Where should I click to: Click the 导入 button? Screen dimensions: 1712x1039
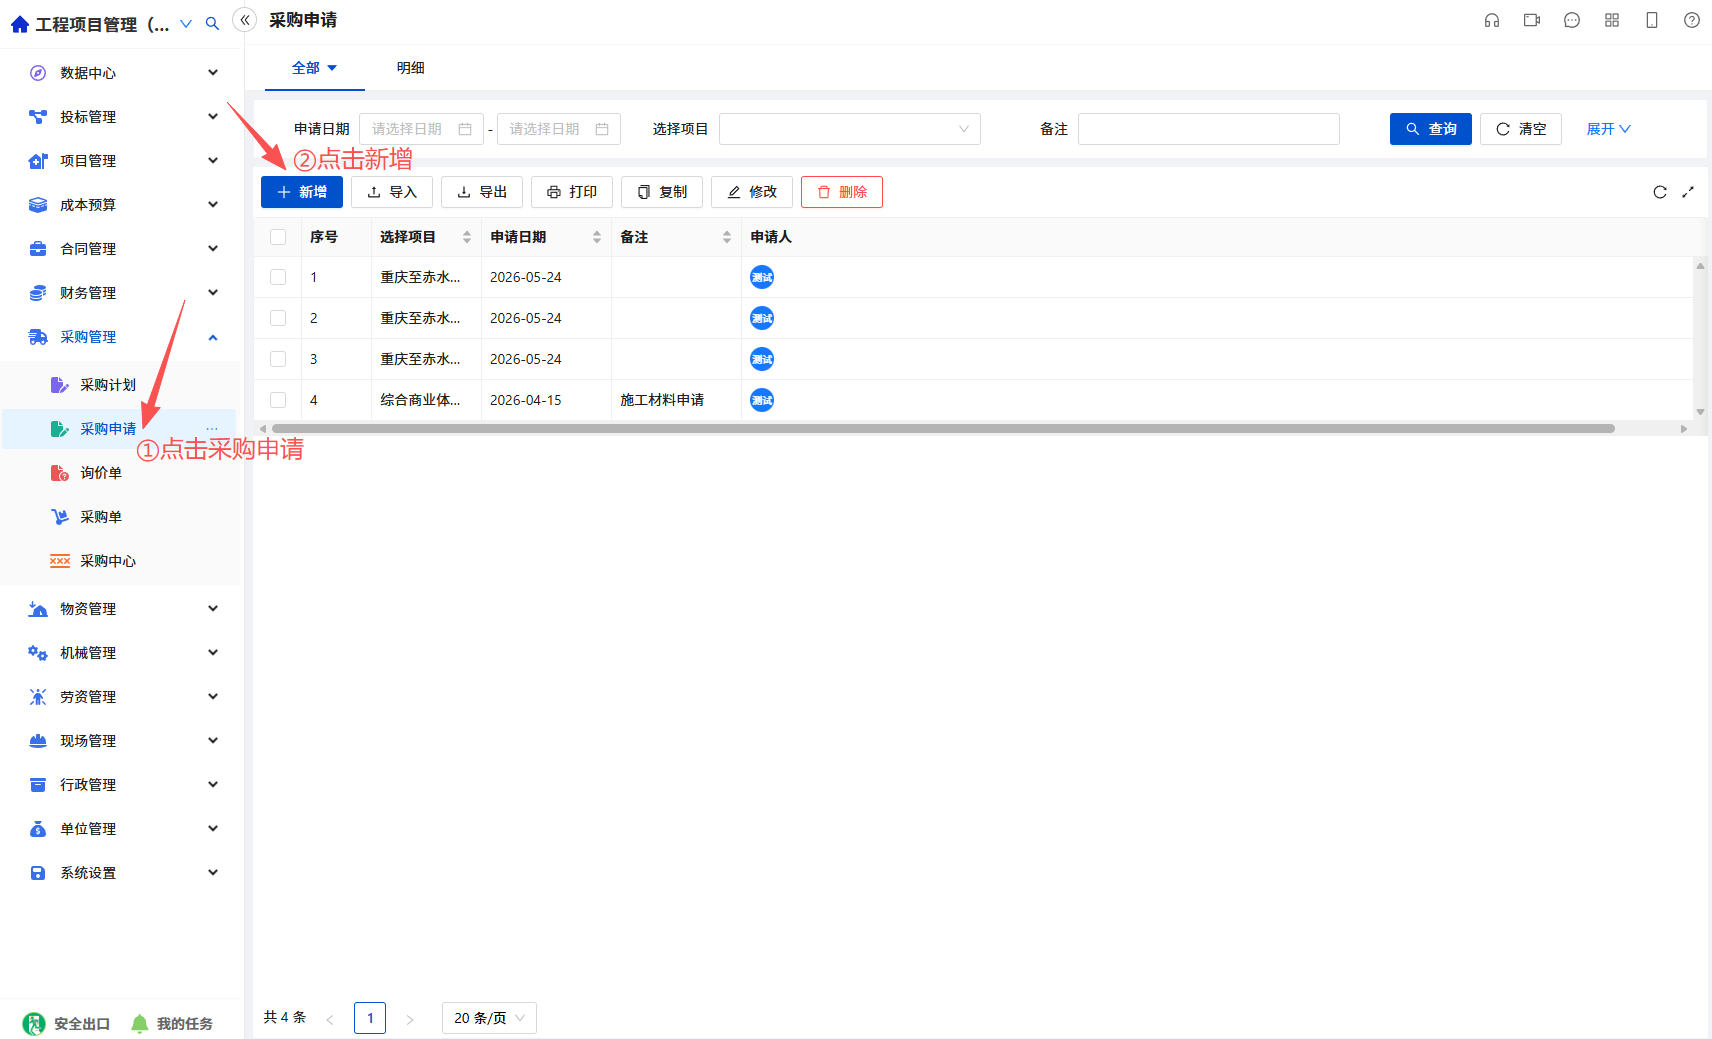392,192
